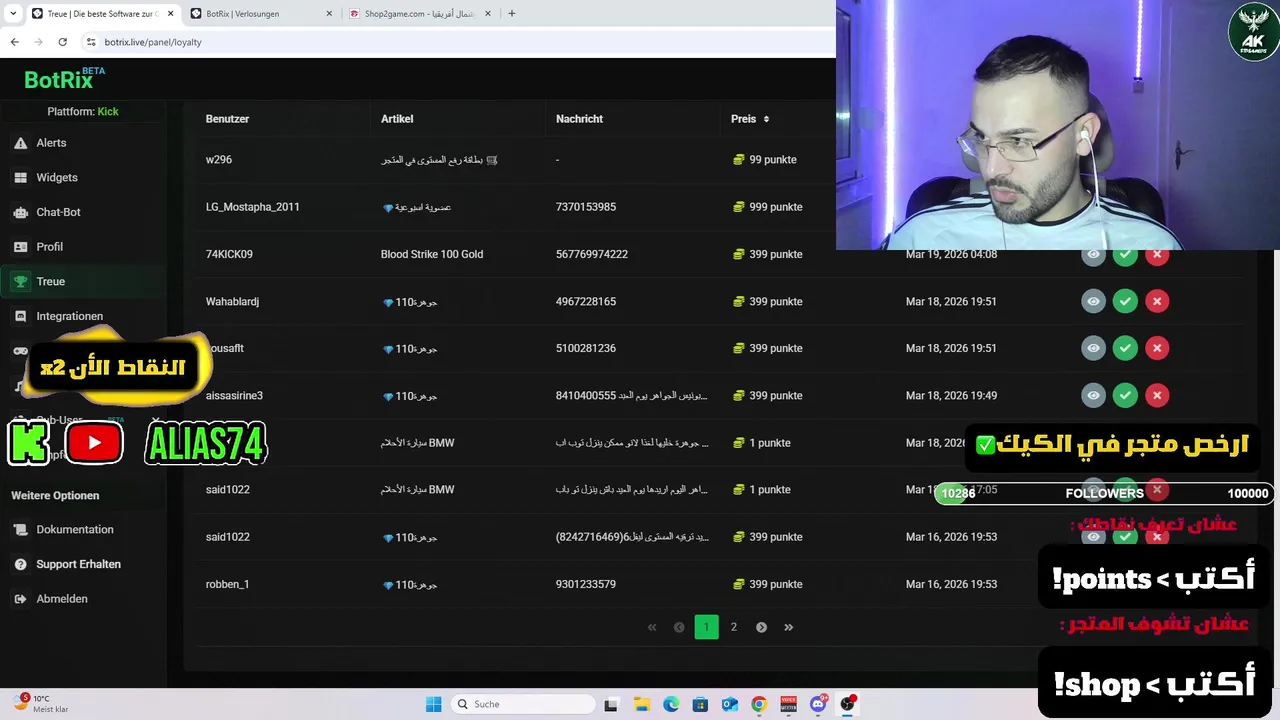Click message 7370153985

tap(585, 207)
